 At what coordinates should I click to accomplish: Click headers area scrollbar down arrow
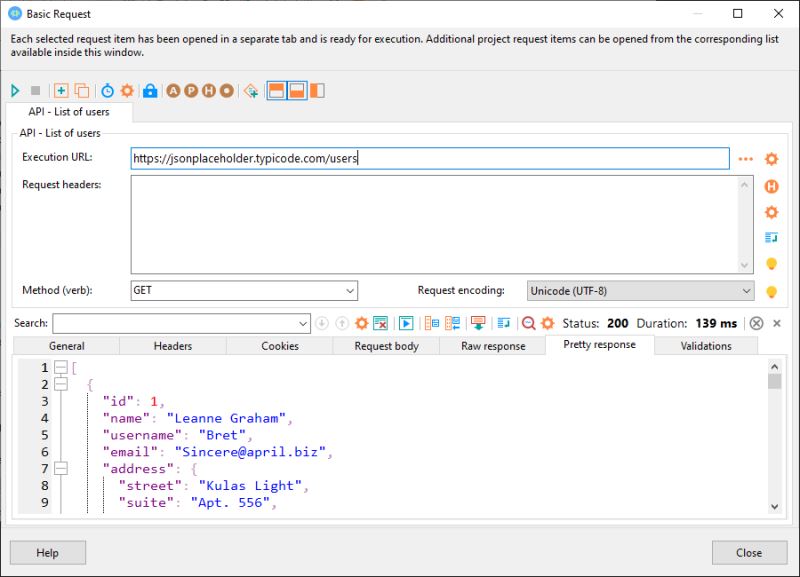(x=744, y=265)
